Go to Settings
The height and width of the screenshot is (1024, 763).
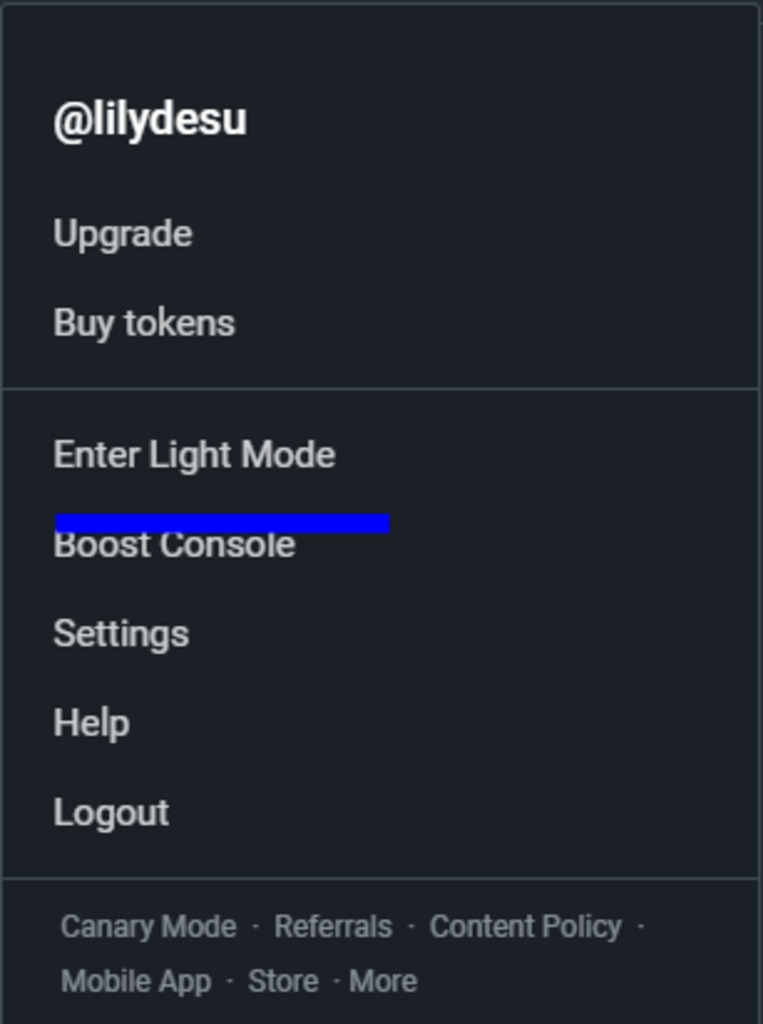pyautogui.click(x=121, y=634)
